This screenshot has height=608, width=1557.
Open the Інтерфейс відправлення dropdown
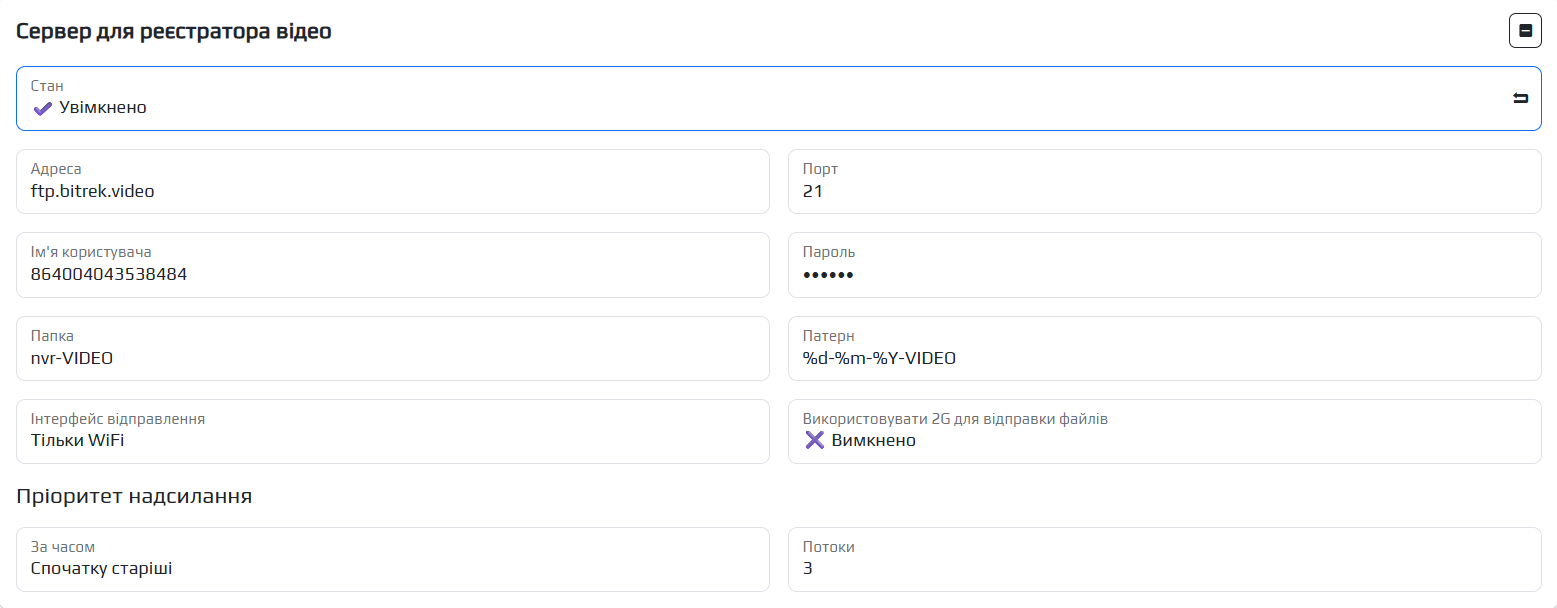(392, 431)
